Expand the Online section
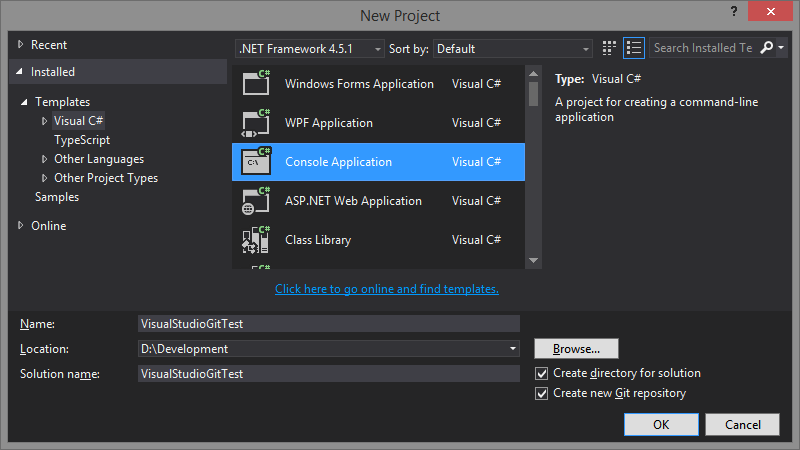The width and height of the screenshot is (800, 450). (20, 225)
